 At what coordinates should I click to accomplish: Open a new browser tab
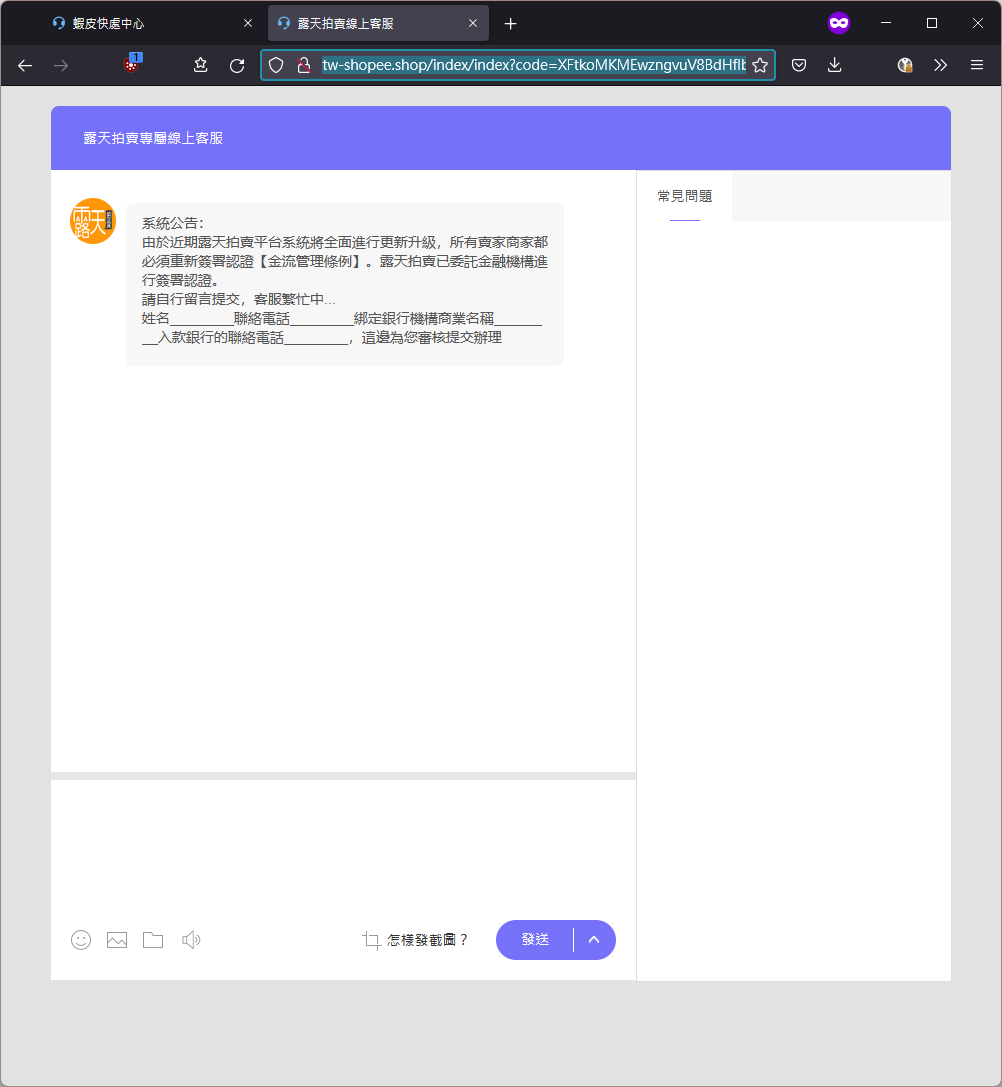point(510,24)
